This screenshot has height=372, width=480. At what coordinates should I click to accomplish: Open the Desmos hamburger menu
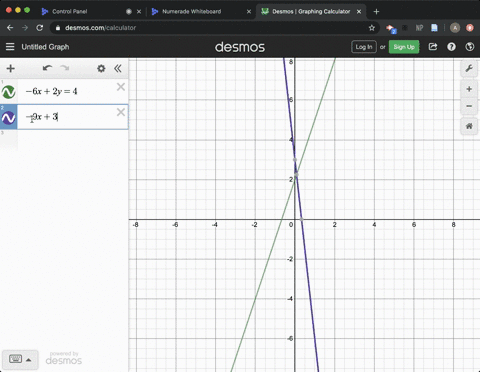[10, 47]
